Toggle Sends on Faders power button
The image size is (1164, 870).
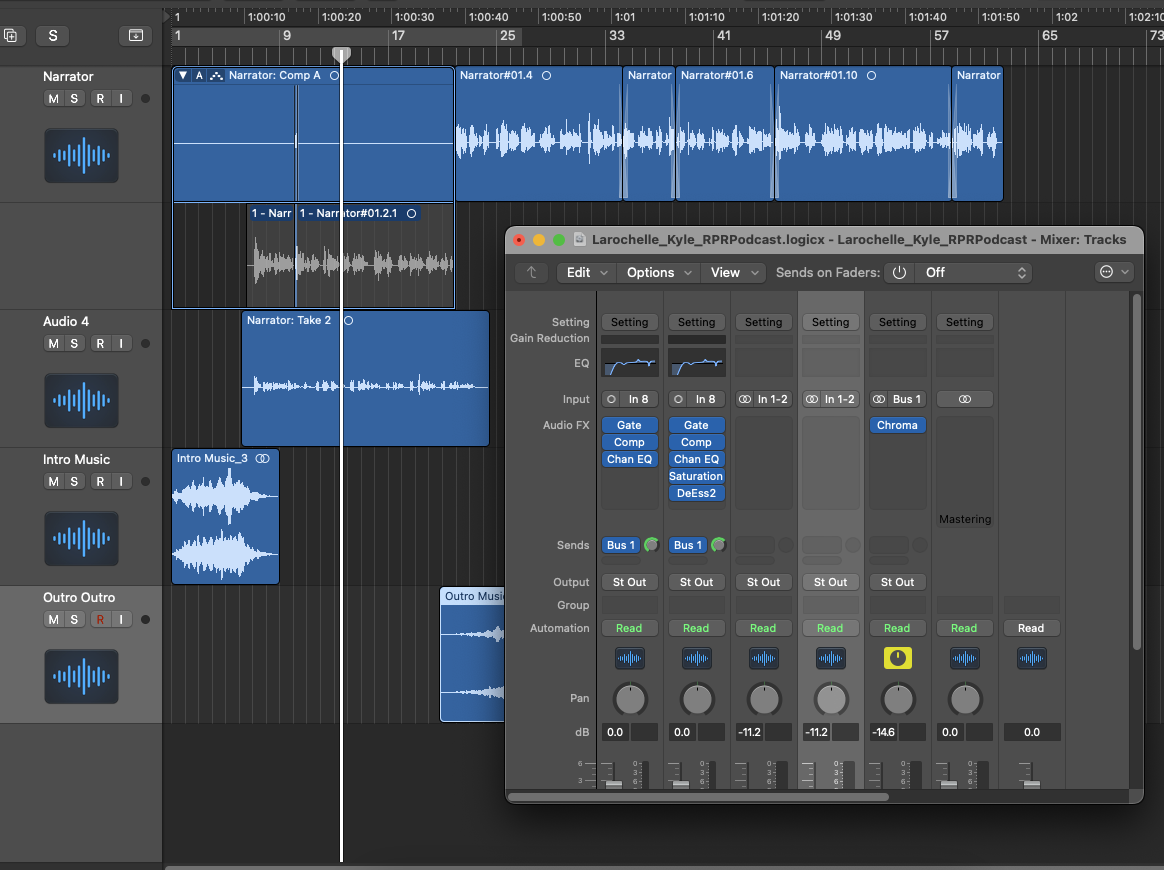point(899,272)
